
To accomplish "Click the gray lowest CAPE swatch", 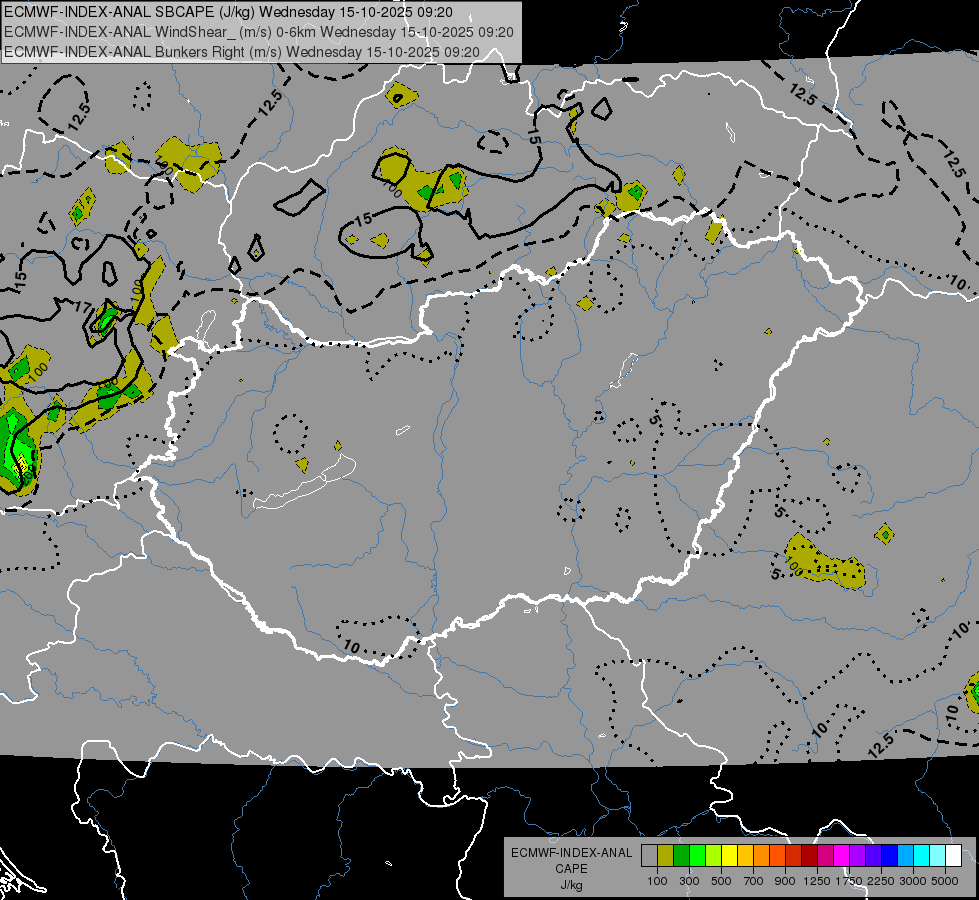I will point(649,856).
